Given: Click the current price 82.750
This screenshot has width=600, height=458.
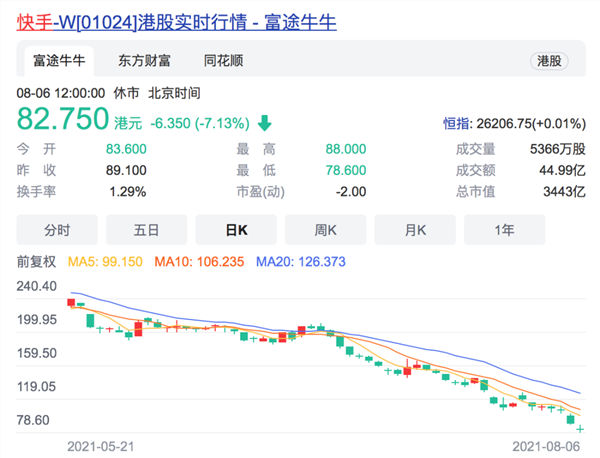Looking at the screenshot, I should 63,119.
